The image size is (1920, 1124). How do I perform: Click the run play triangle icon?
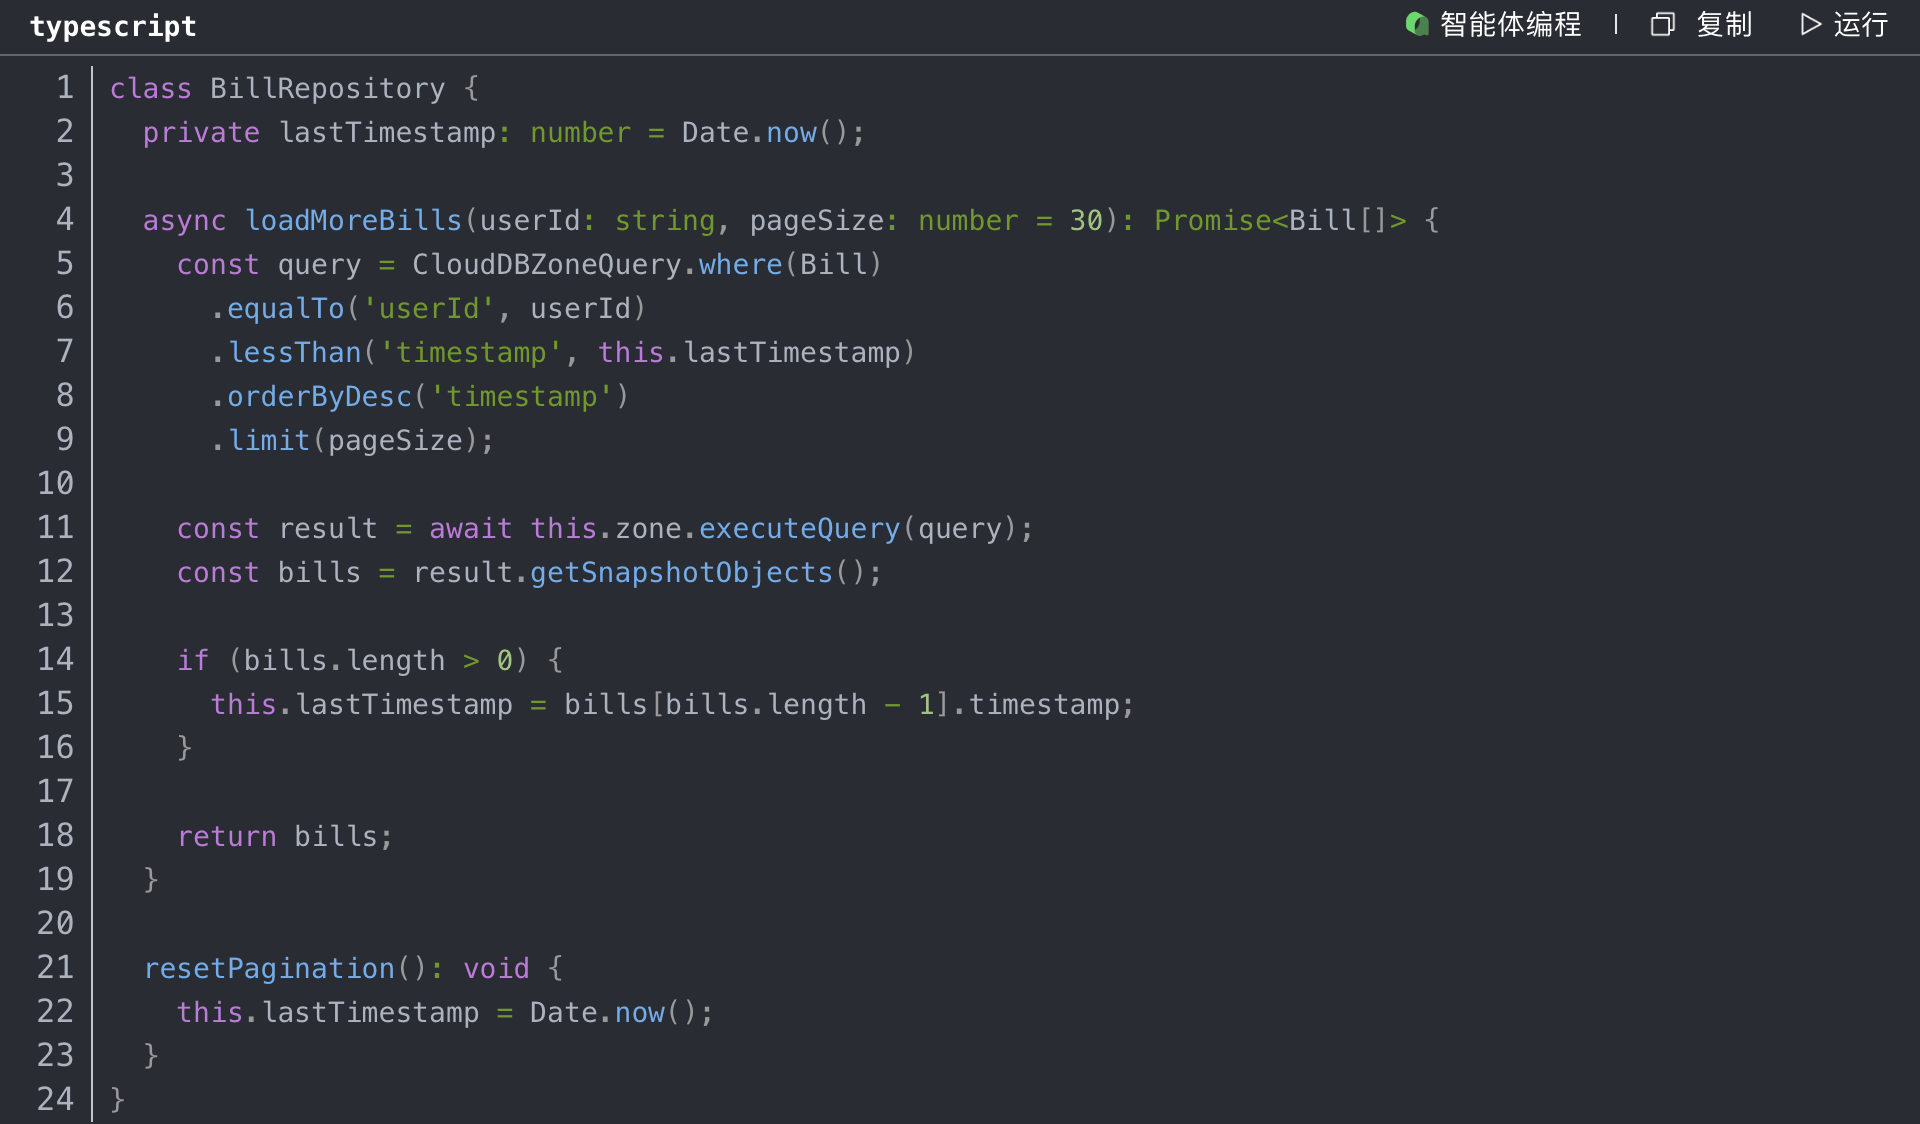tap(1810, 24)
